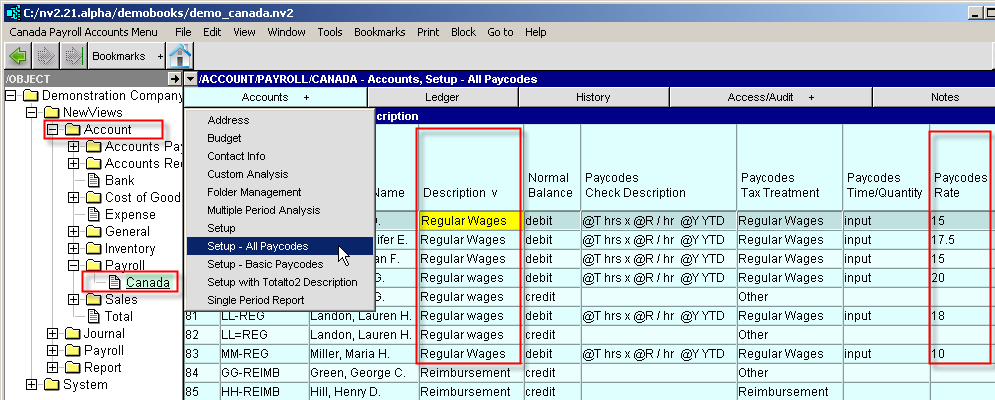Viewport: 995px width, 400px height.
Task: Click the Bank document icon in tree
Action: pos(93,181)
